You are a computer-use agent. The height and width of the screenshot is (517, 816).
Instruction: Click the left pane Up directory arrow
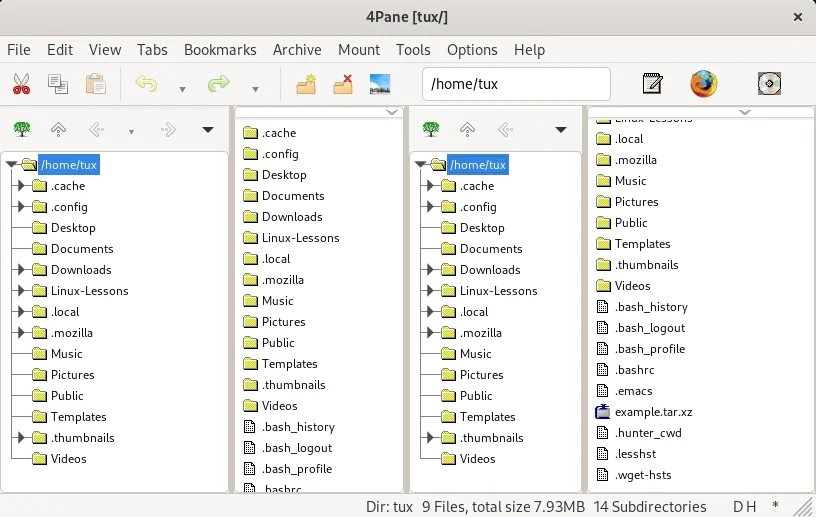[x=58, y=129]
